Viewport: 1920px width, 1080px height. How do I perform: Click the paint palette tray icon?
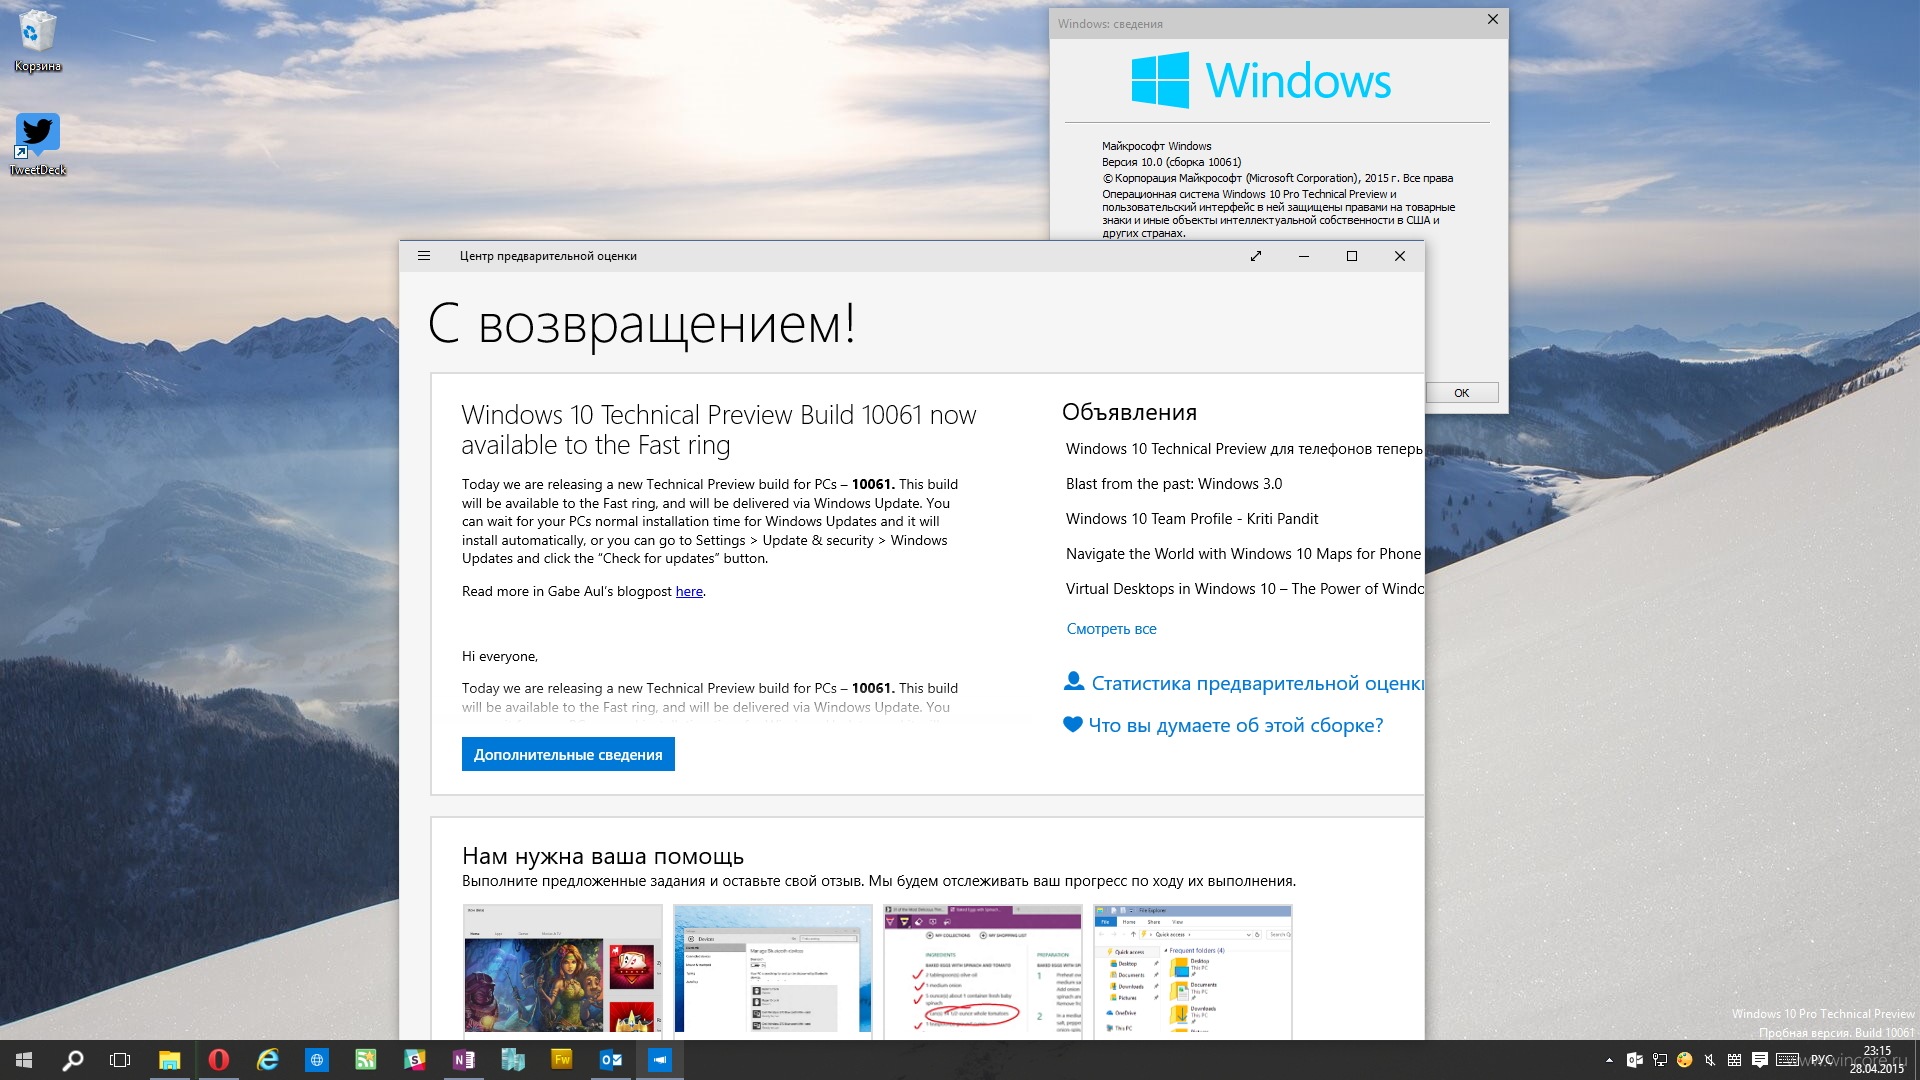coord(1684,1060)
